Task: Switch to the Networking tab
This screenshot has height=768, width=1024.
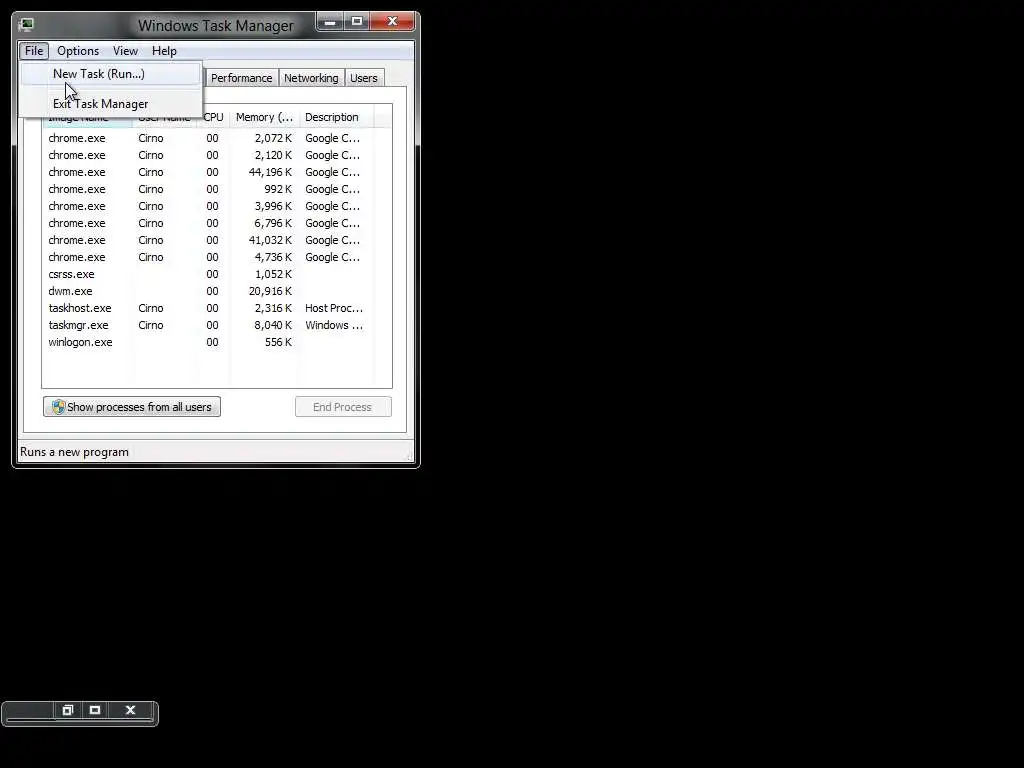Action: (311, 78)
